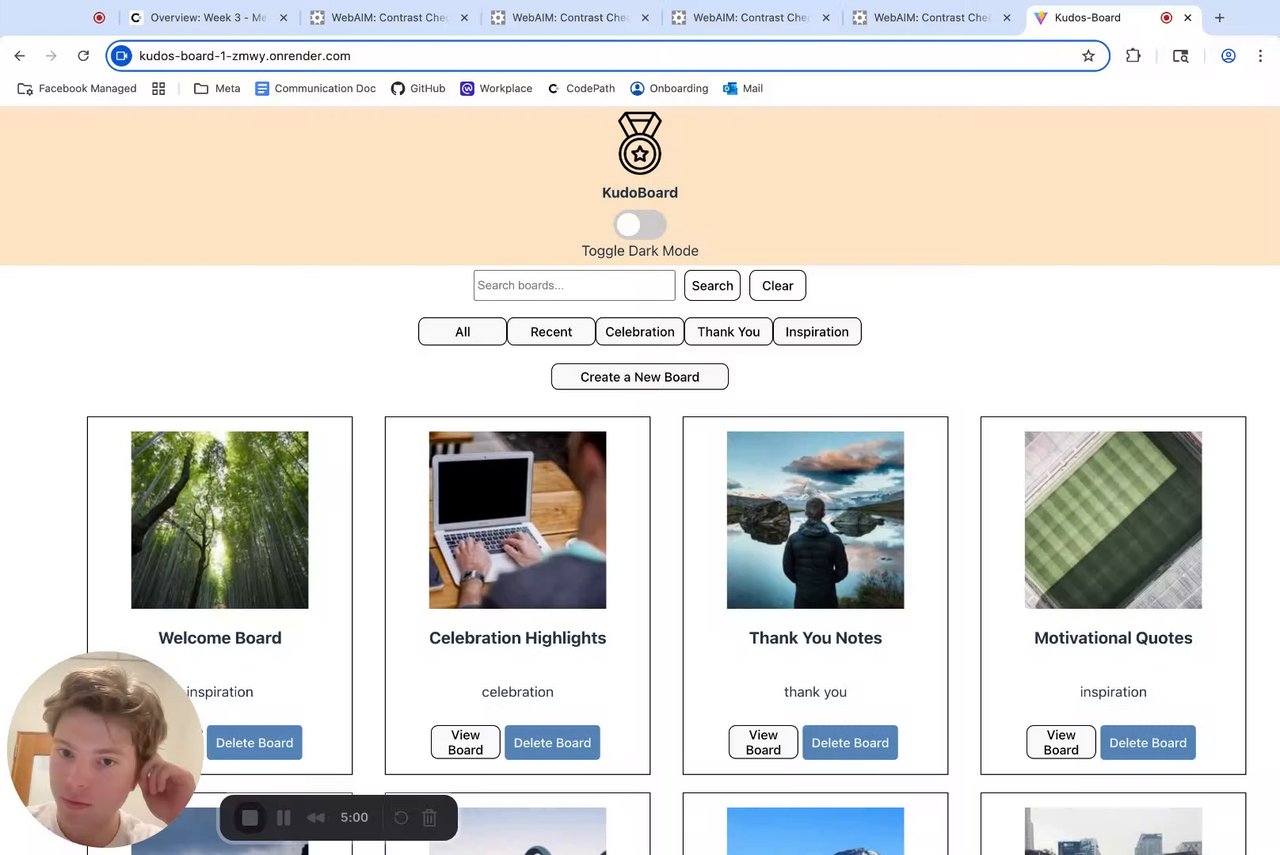Delete the Thank You Notes board
The width and height of the screenshot is (1280, 855).
(x=850, y=742)
